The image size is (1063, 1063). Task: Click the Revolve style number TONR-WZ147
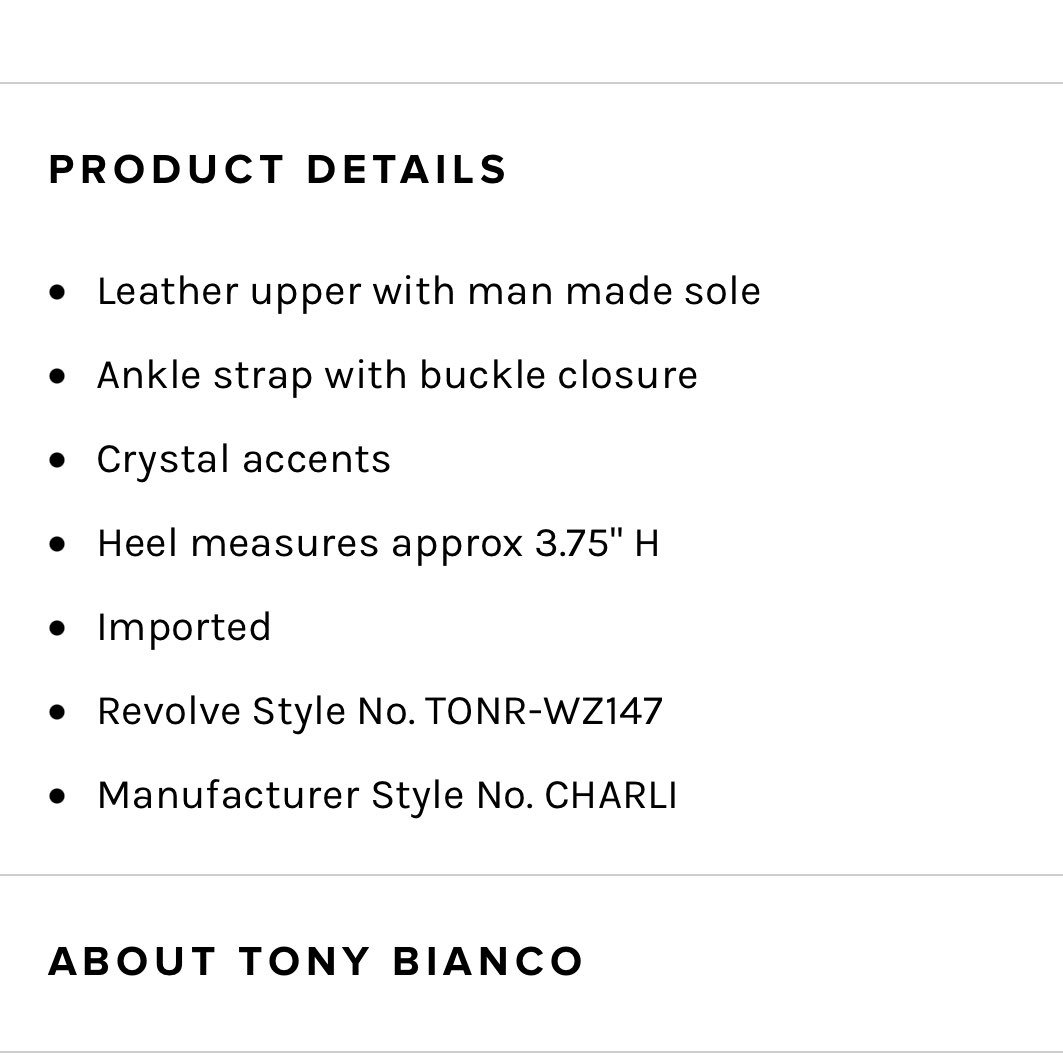544,711
